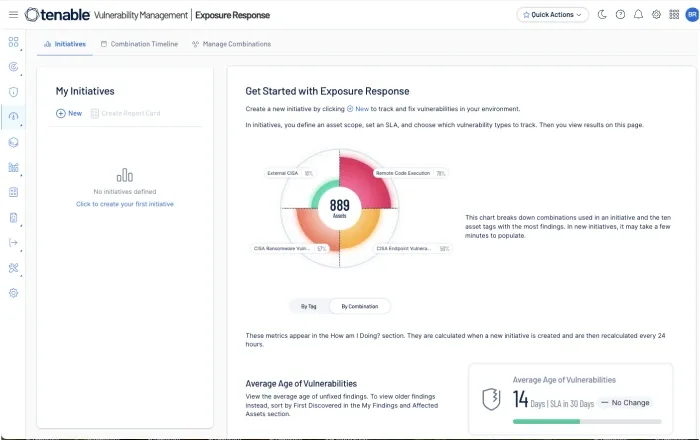Viewport: 700px width, 440px height.
Task: Open the export arrow icon in sidebar
Action: point(13,243)
